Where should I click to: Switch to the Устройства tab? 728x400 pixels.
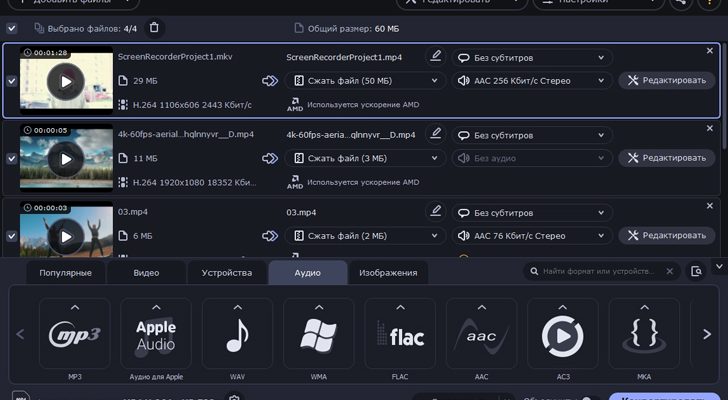(x=227, y=273)
